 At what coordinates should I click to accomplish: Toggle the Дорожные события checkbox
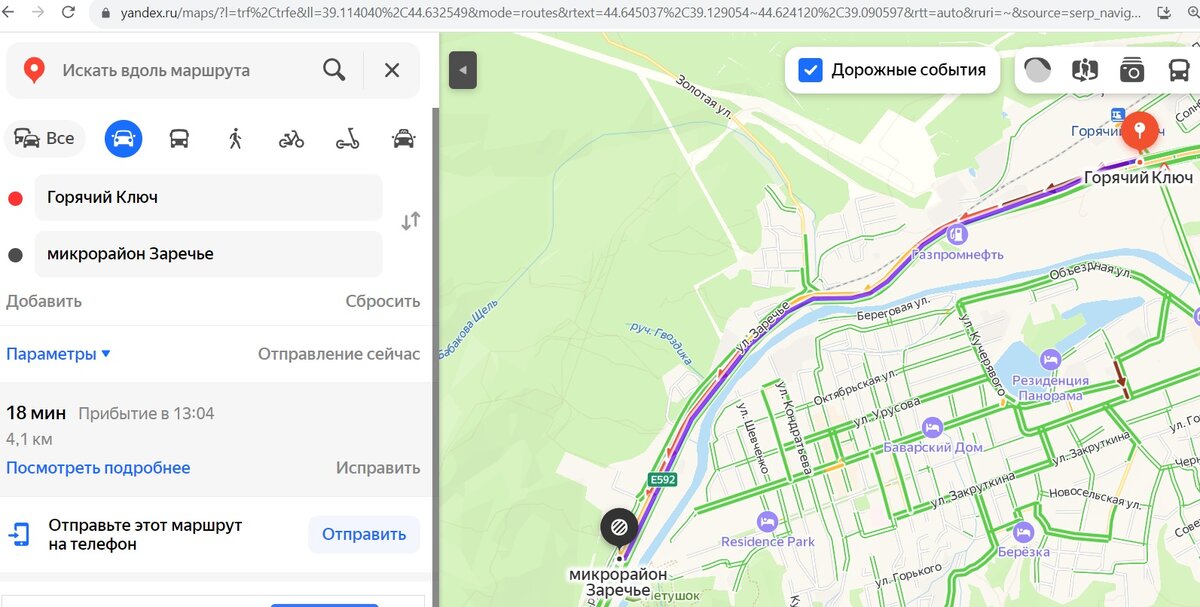coord(811,70)
